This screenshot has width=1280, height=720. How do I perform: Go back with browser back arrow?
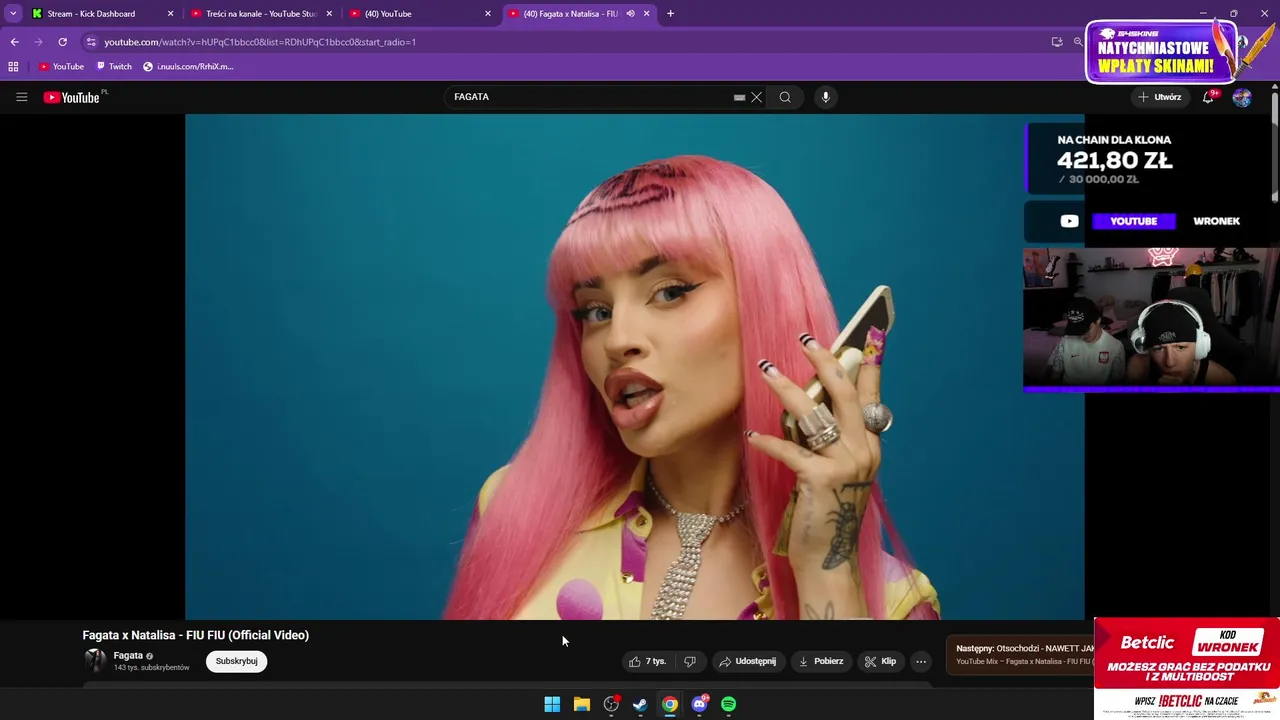[15, 42]
